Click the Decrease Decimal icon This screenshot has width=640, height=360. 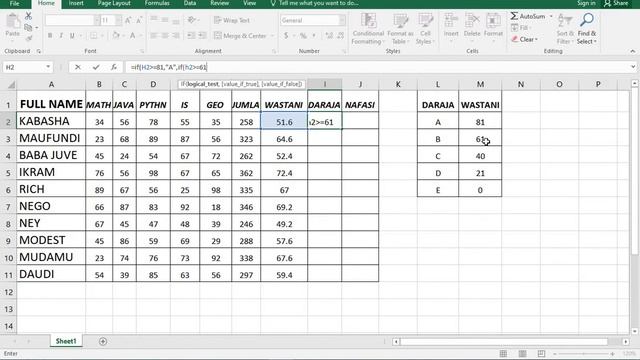click(341, 36)
